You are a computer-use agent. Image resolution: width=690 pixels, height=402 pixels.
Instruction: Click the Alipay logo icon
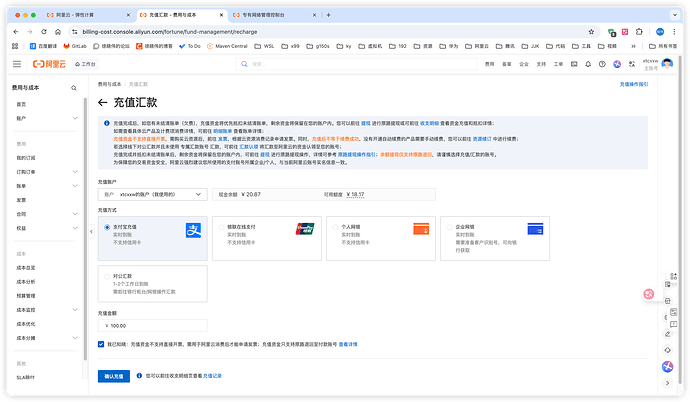(193, 231)
